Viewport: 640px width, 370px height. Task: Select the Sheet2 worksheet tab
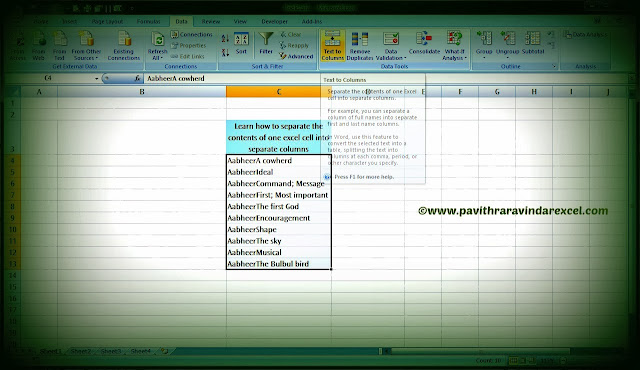80,351
